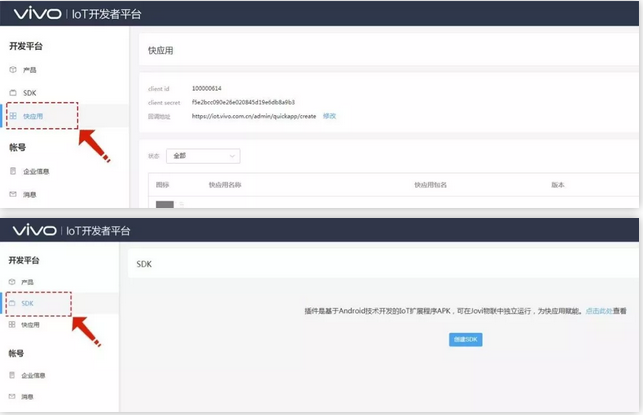Click the 修改 link beside the callback URL
The width and height of the screenshot is (643, 415).
pyautogui.click(x=329, y=116)
